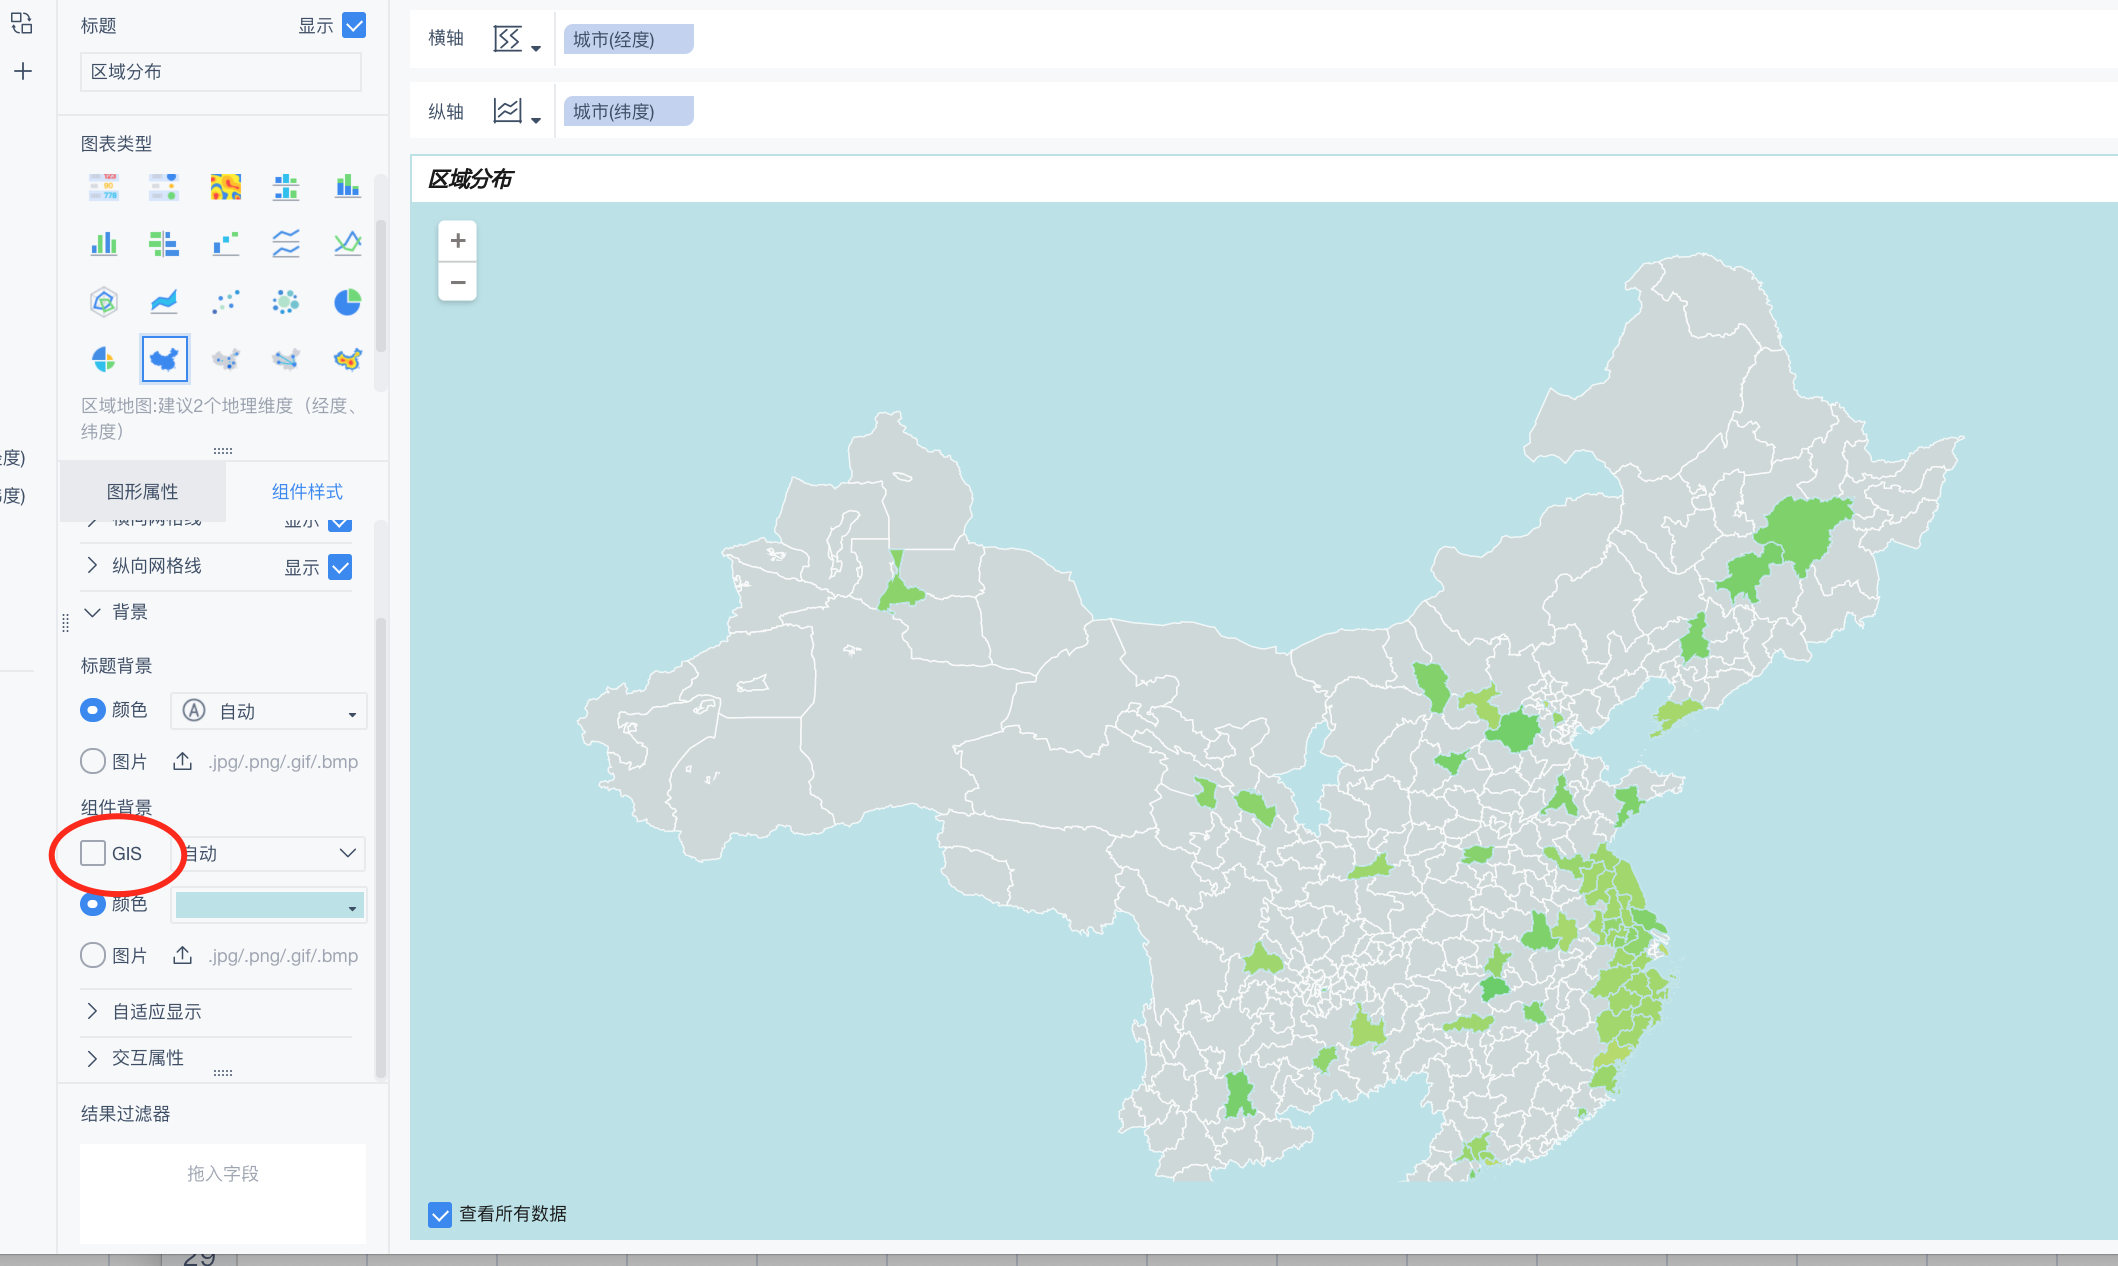Collapse the 背景 section
Image resolution: width=2118 pixels, height=1266 pixels.
pos(92,612)
